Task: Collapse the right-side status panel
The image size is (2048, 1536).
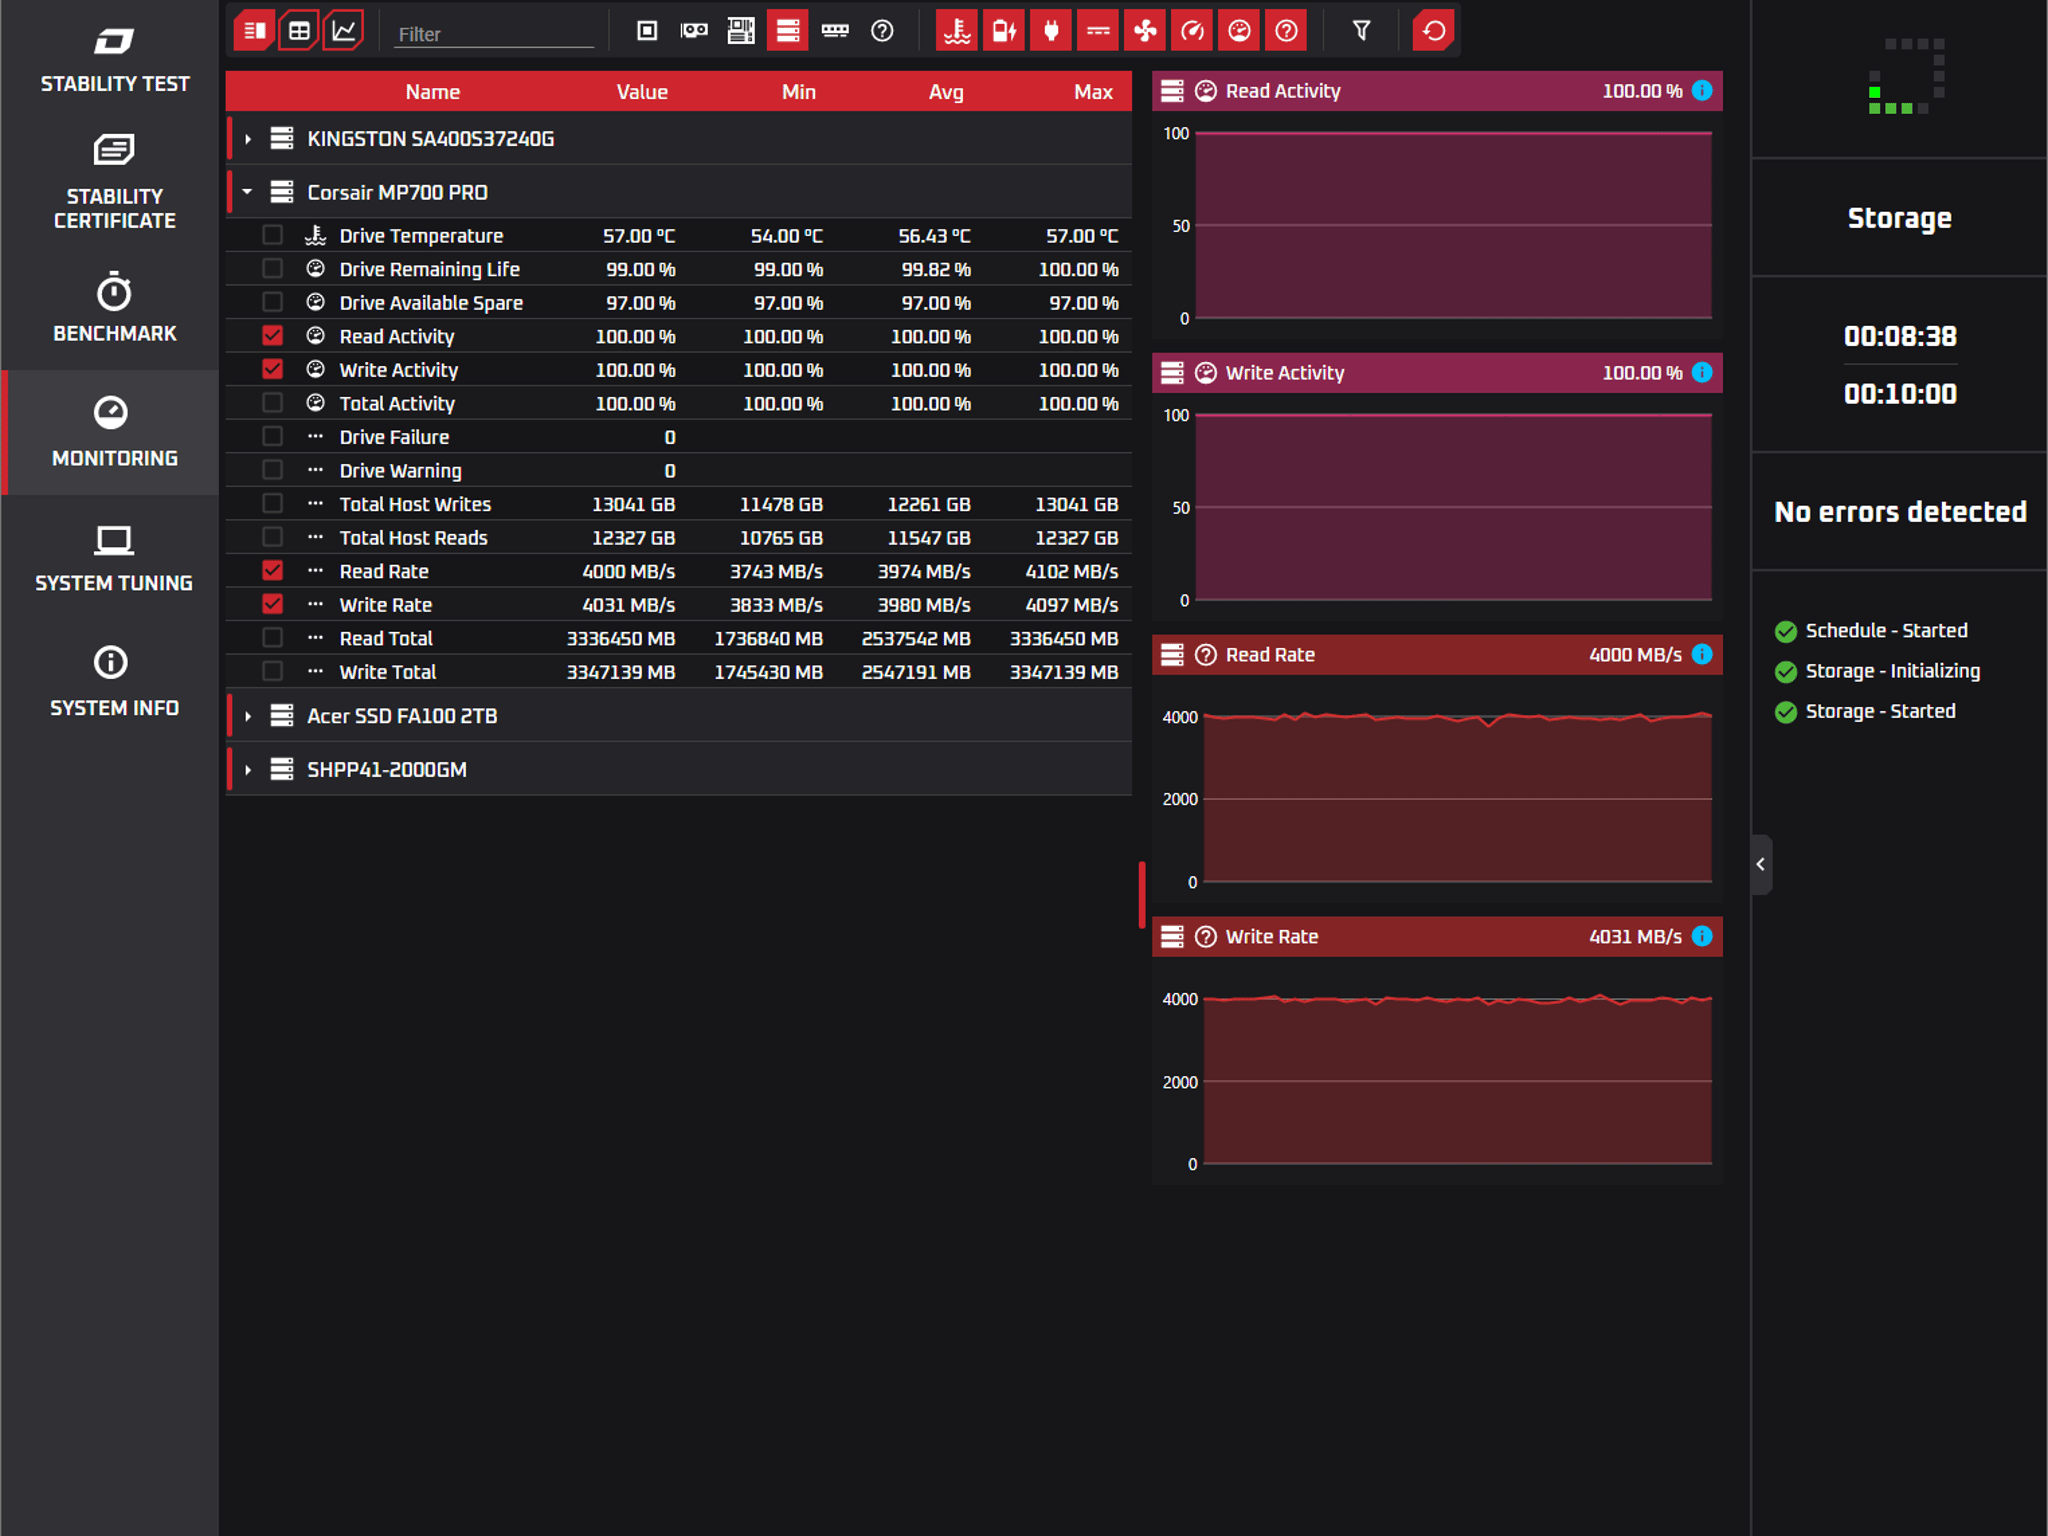Action: [1761, 864]
